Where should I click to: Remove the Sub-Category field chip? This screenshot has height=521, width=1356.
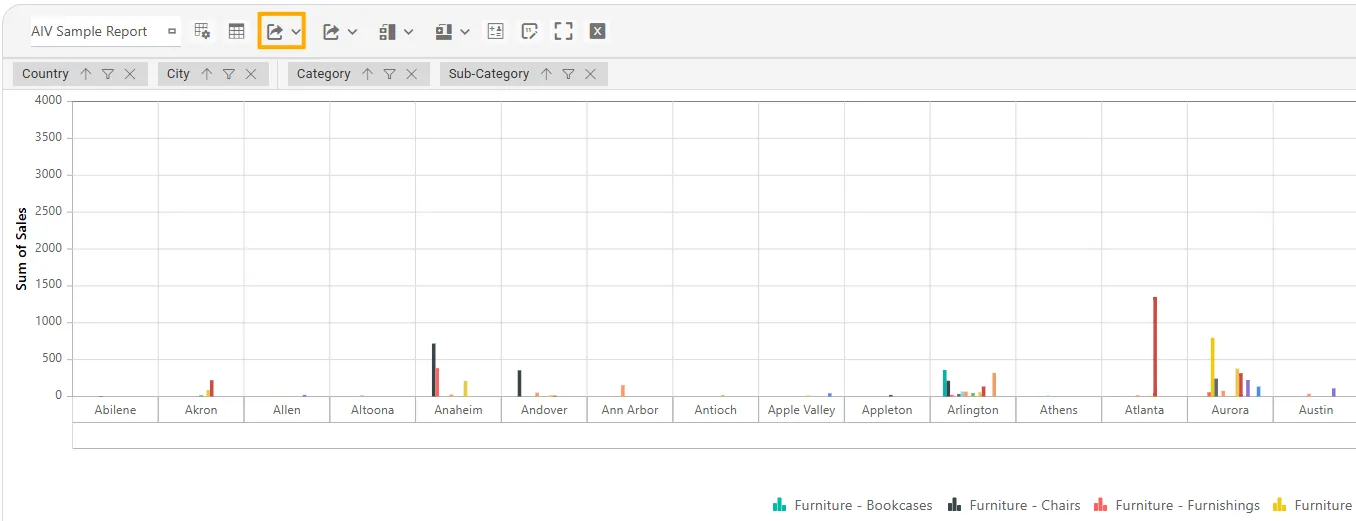point(591,74)
